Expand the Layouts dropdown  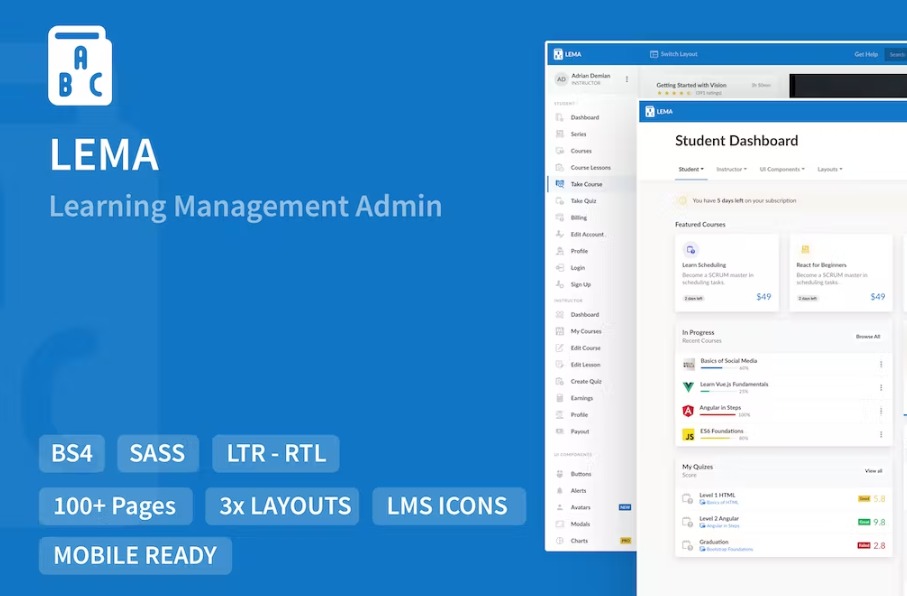(829, 170)
